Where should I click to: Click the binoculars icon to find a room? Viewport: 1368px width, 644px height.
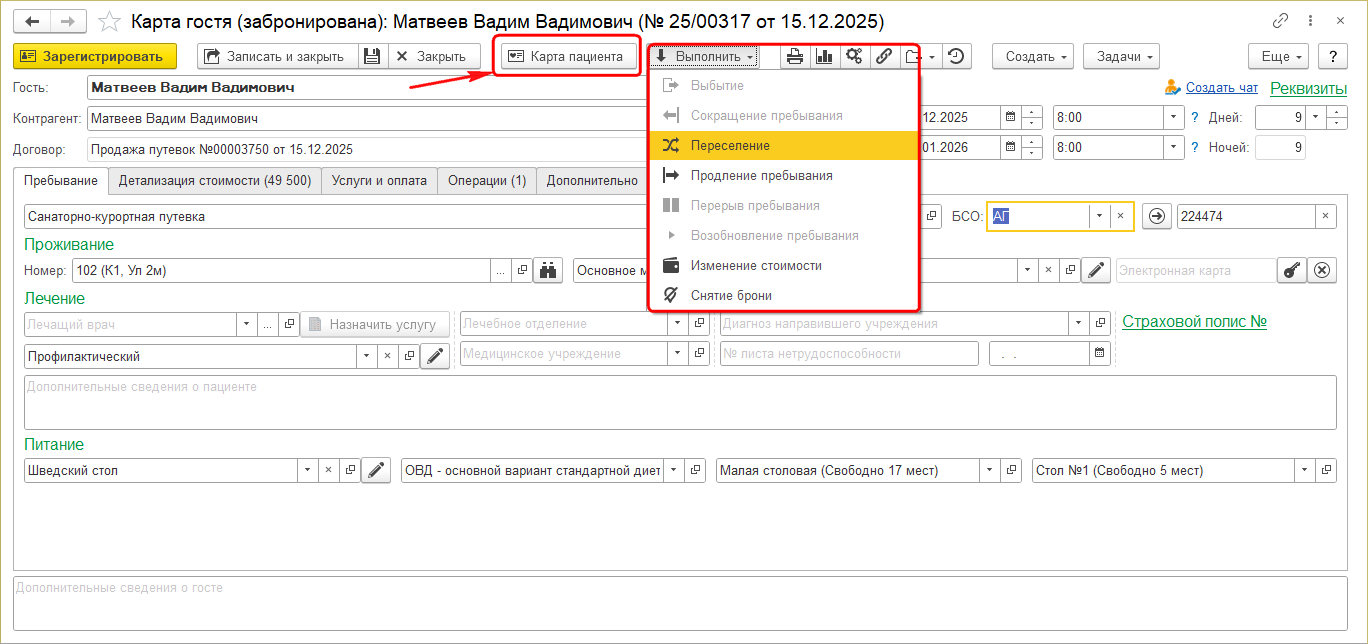click(x=548, y=270)
